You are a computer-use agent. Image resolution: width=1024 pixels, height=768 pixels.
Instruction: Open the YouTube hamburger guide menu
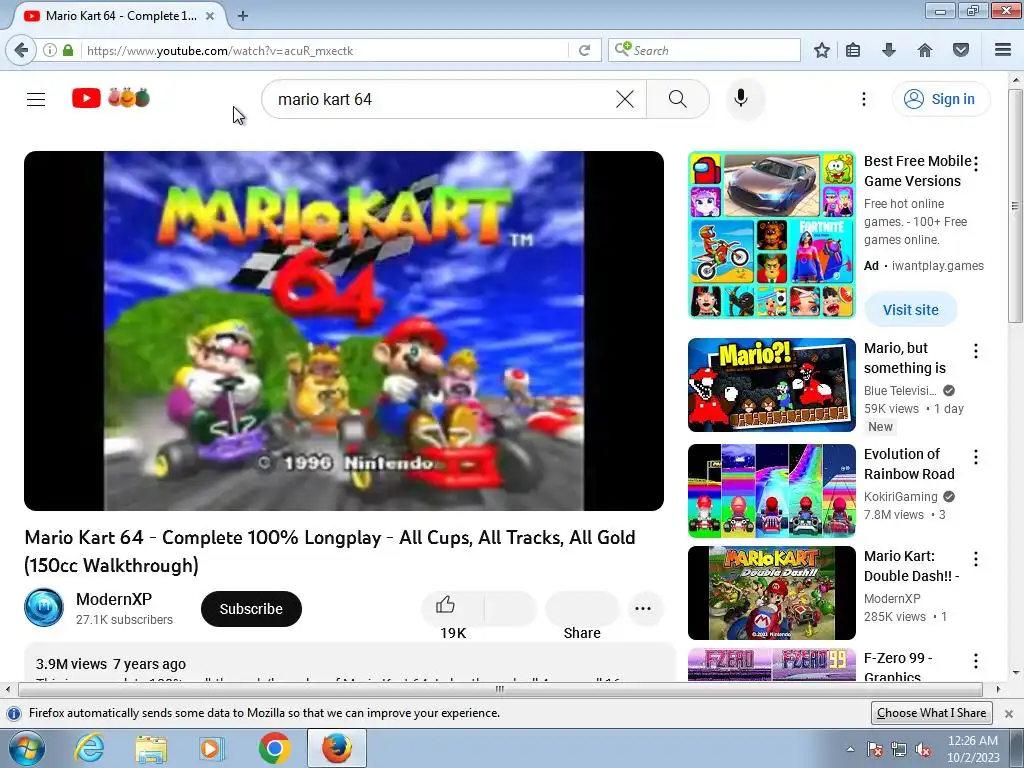click(x=36, y=99)
